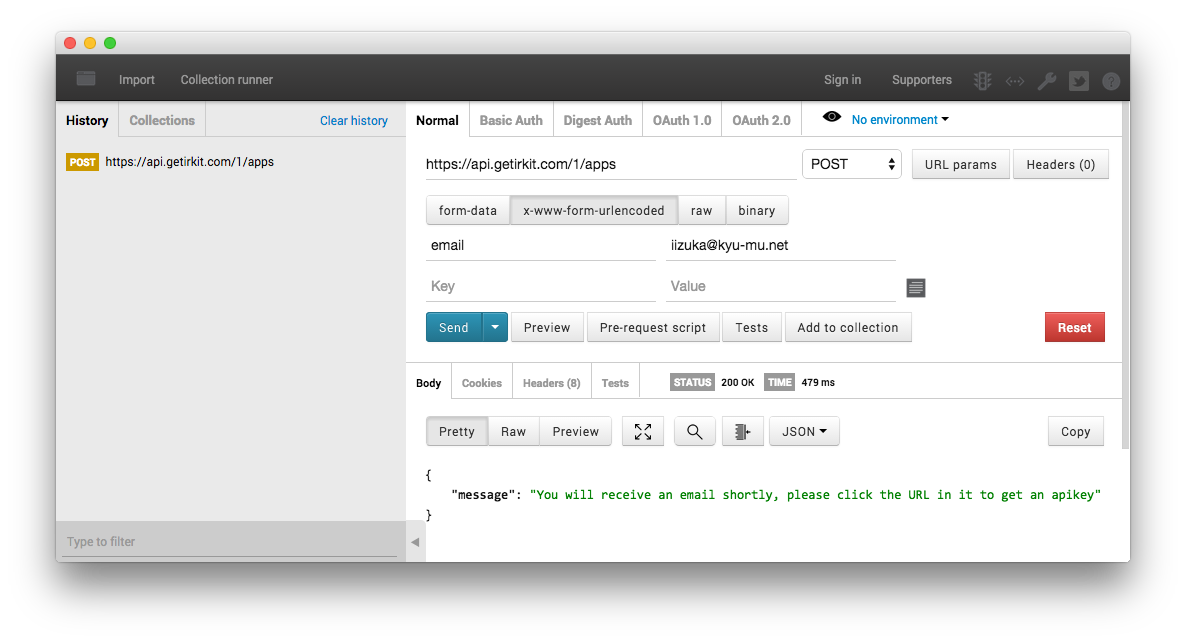Open the Supporters link
The width and height of the screenshot is (1186, 642).
pos(922,79)
